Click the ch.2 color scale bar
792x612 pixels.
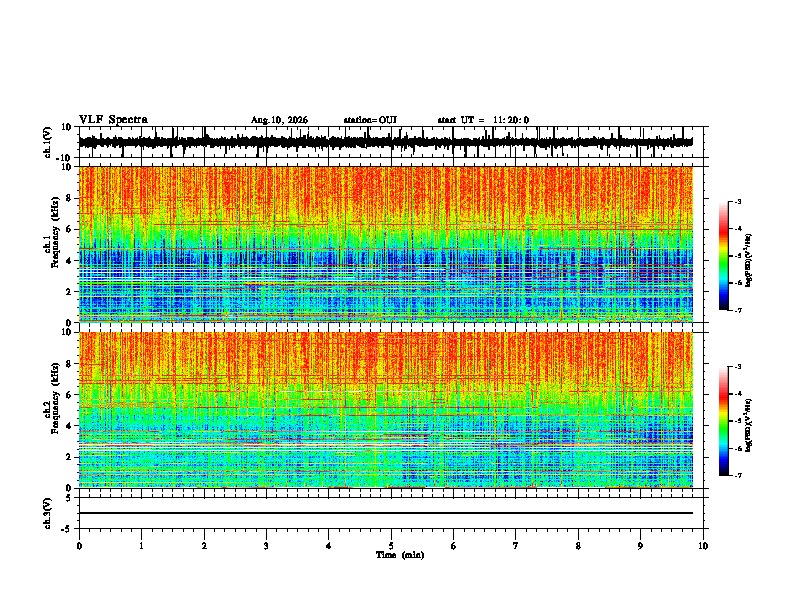[x=723, y=421]
